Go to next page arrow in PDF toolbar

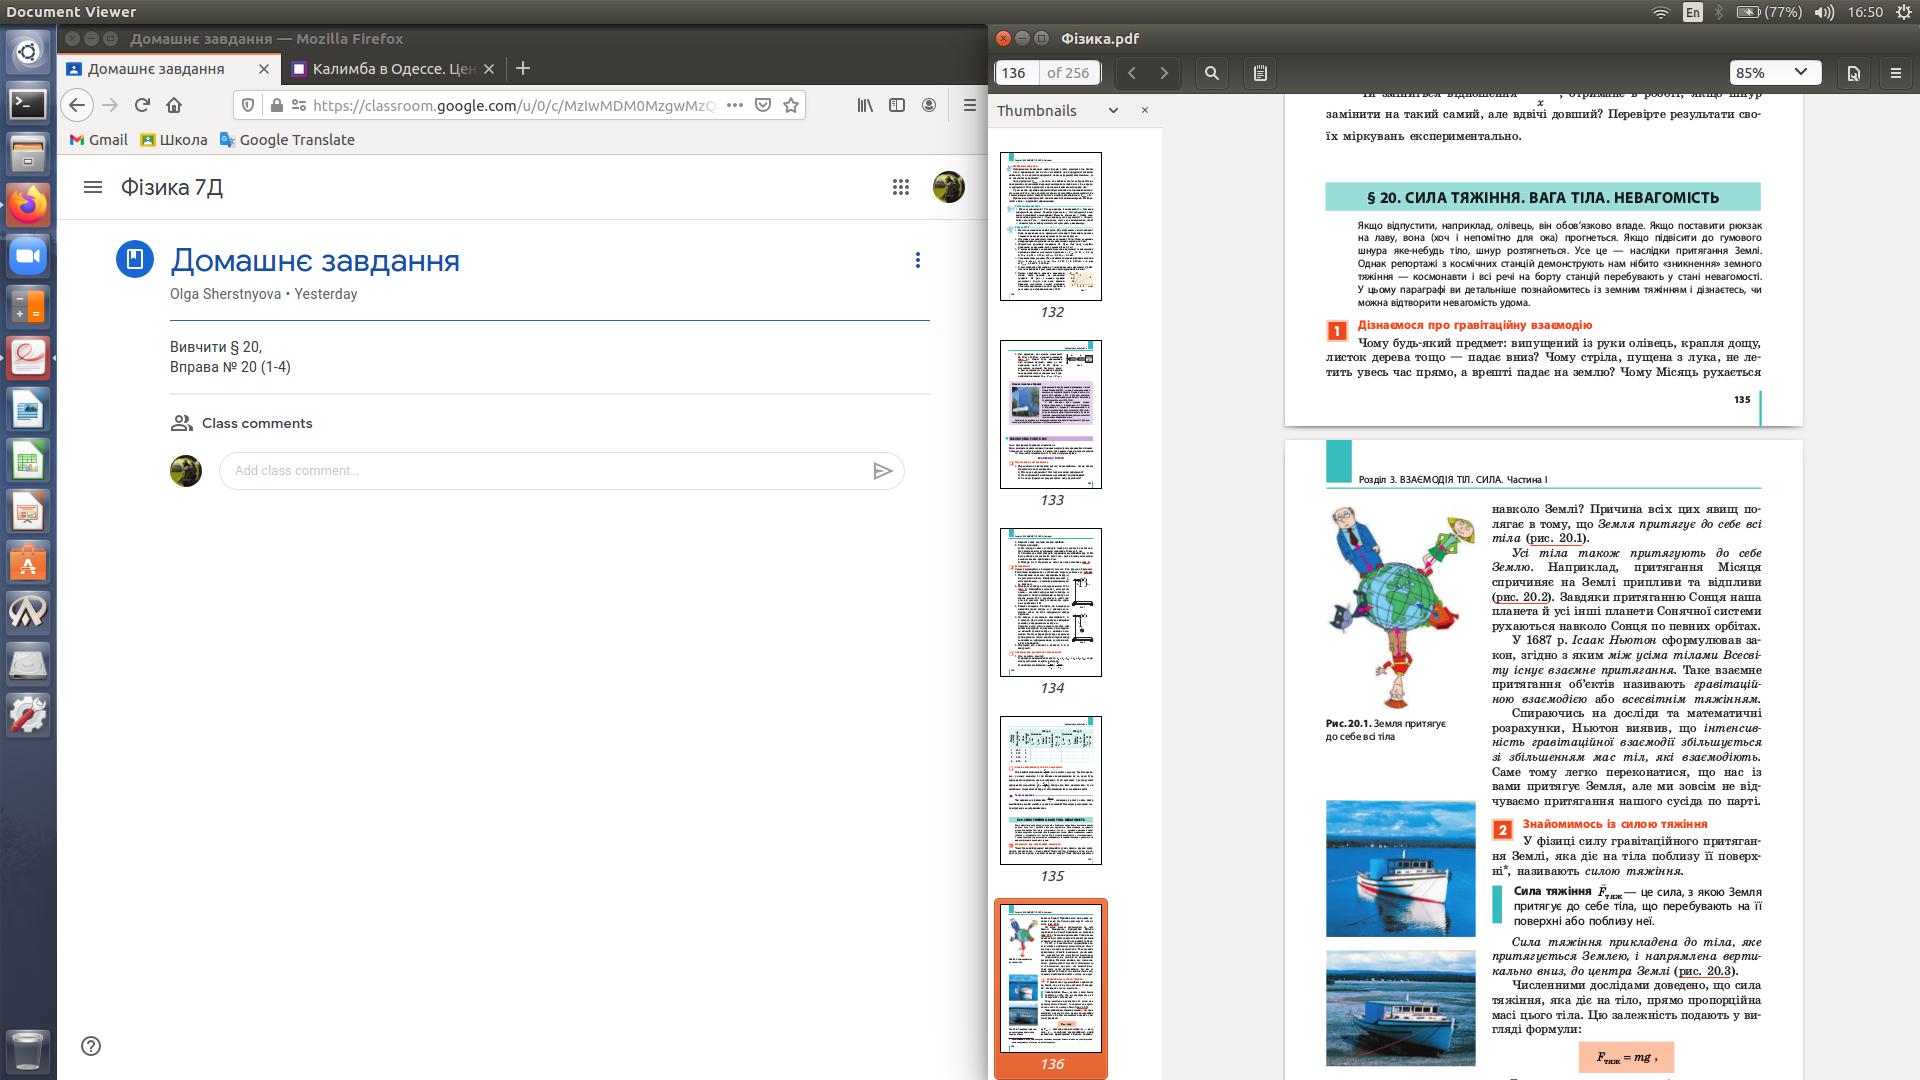(x=1164, y=73)
